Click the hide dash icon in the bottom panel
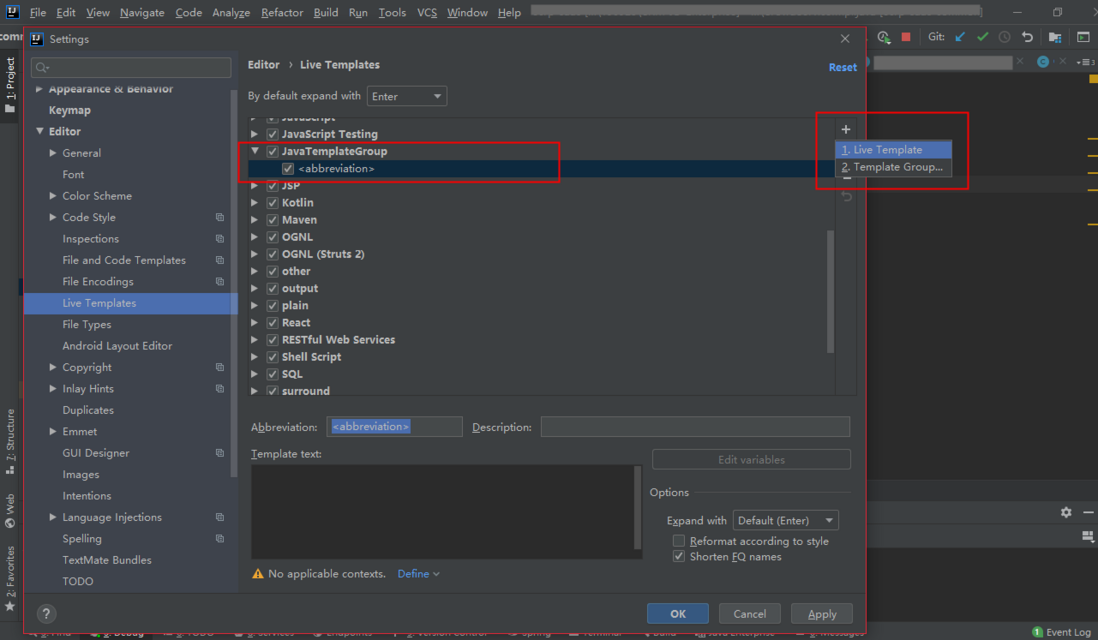 point(1088,513)
